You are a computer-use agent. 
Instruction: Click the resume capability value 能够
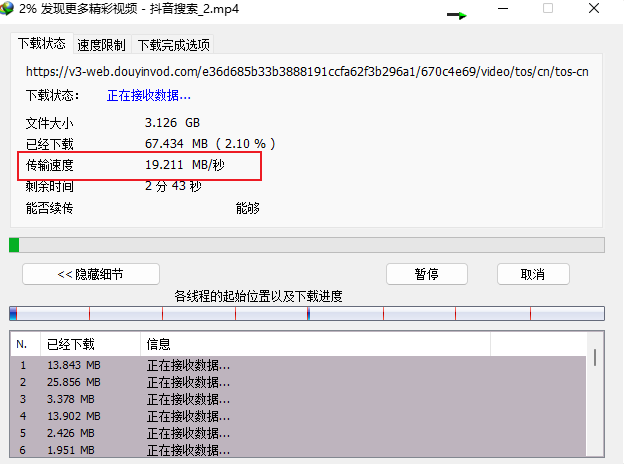(x=248, y=208)
